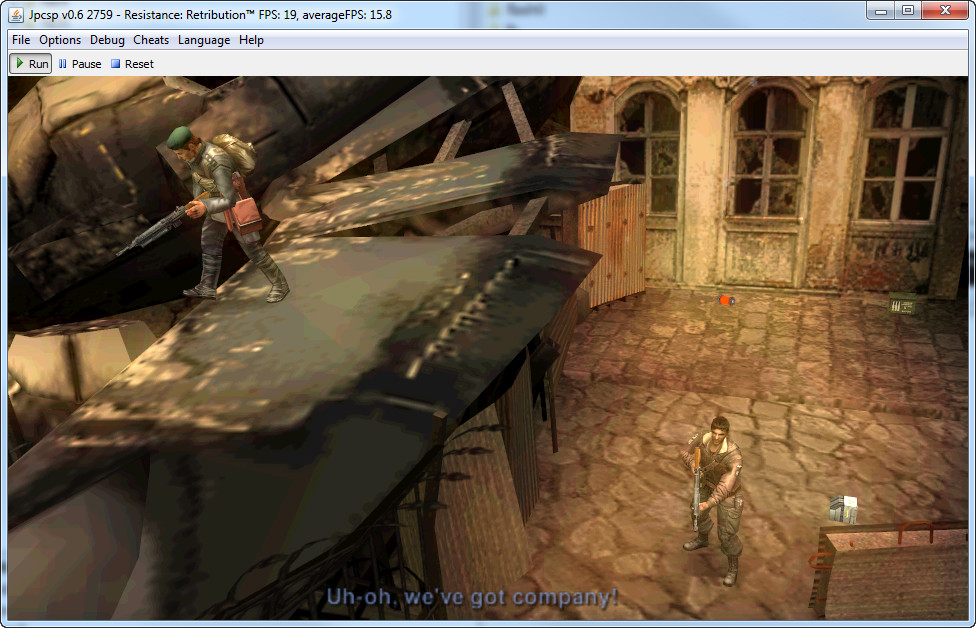
Task: Expand the Cheats menu
Action: click(151, 40)
